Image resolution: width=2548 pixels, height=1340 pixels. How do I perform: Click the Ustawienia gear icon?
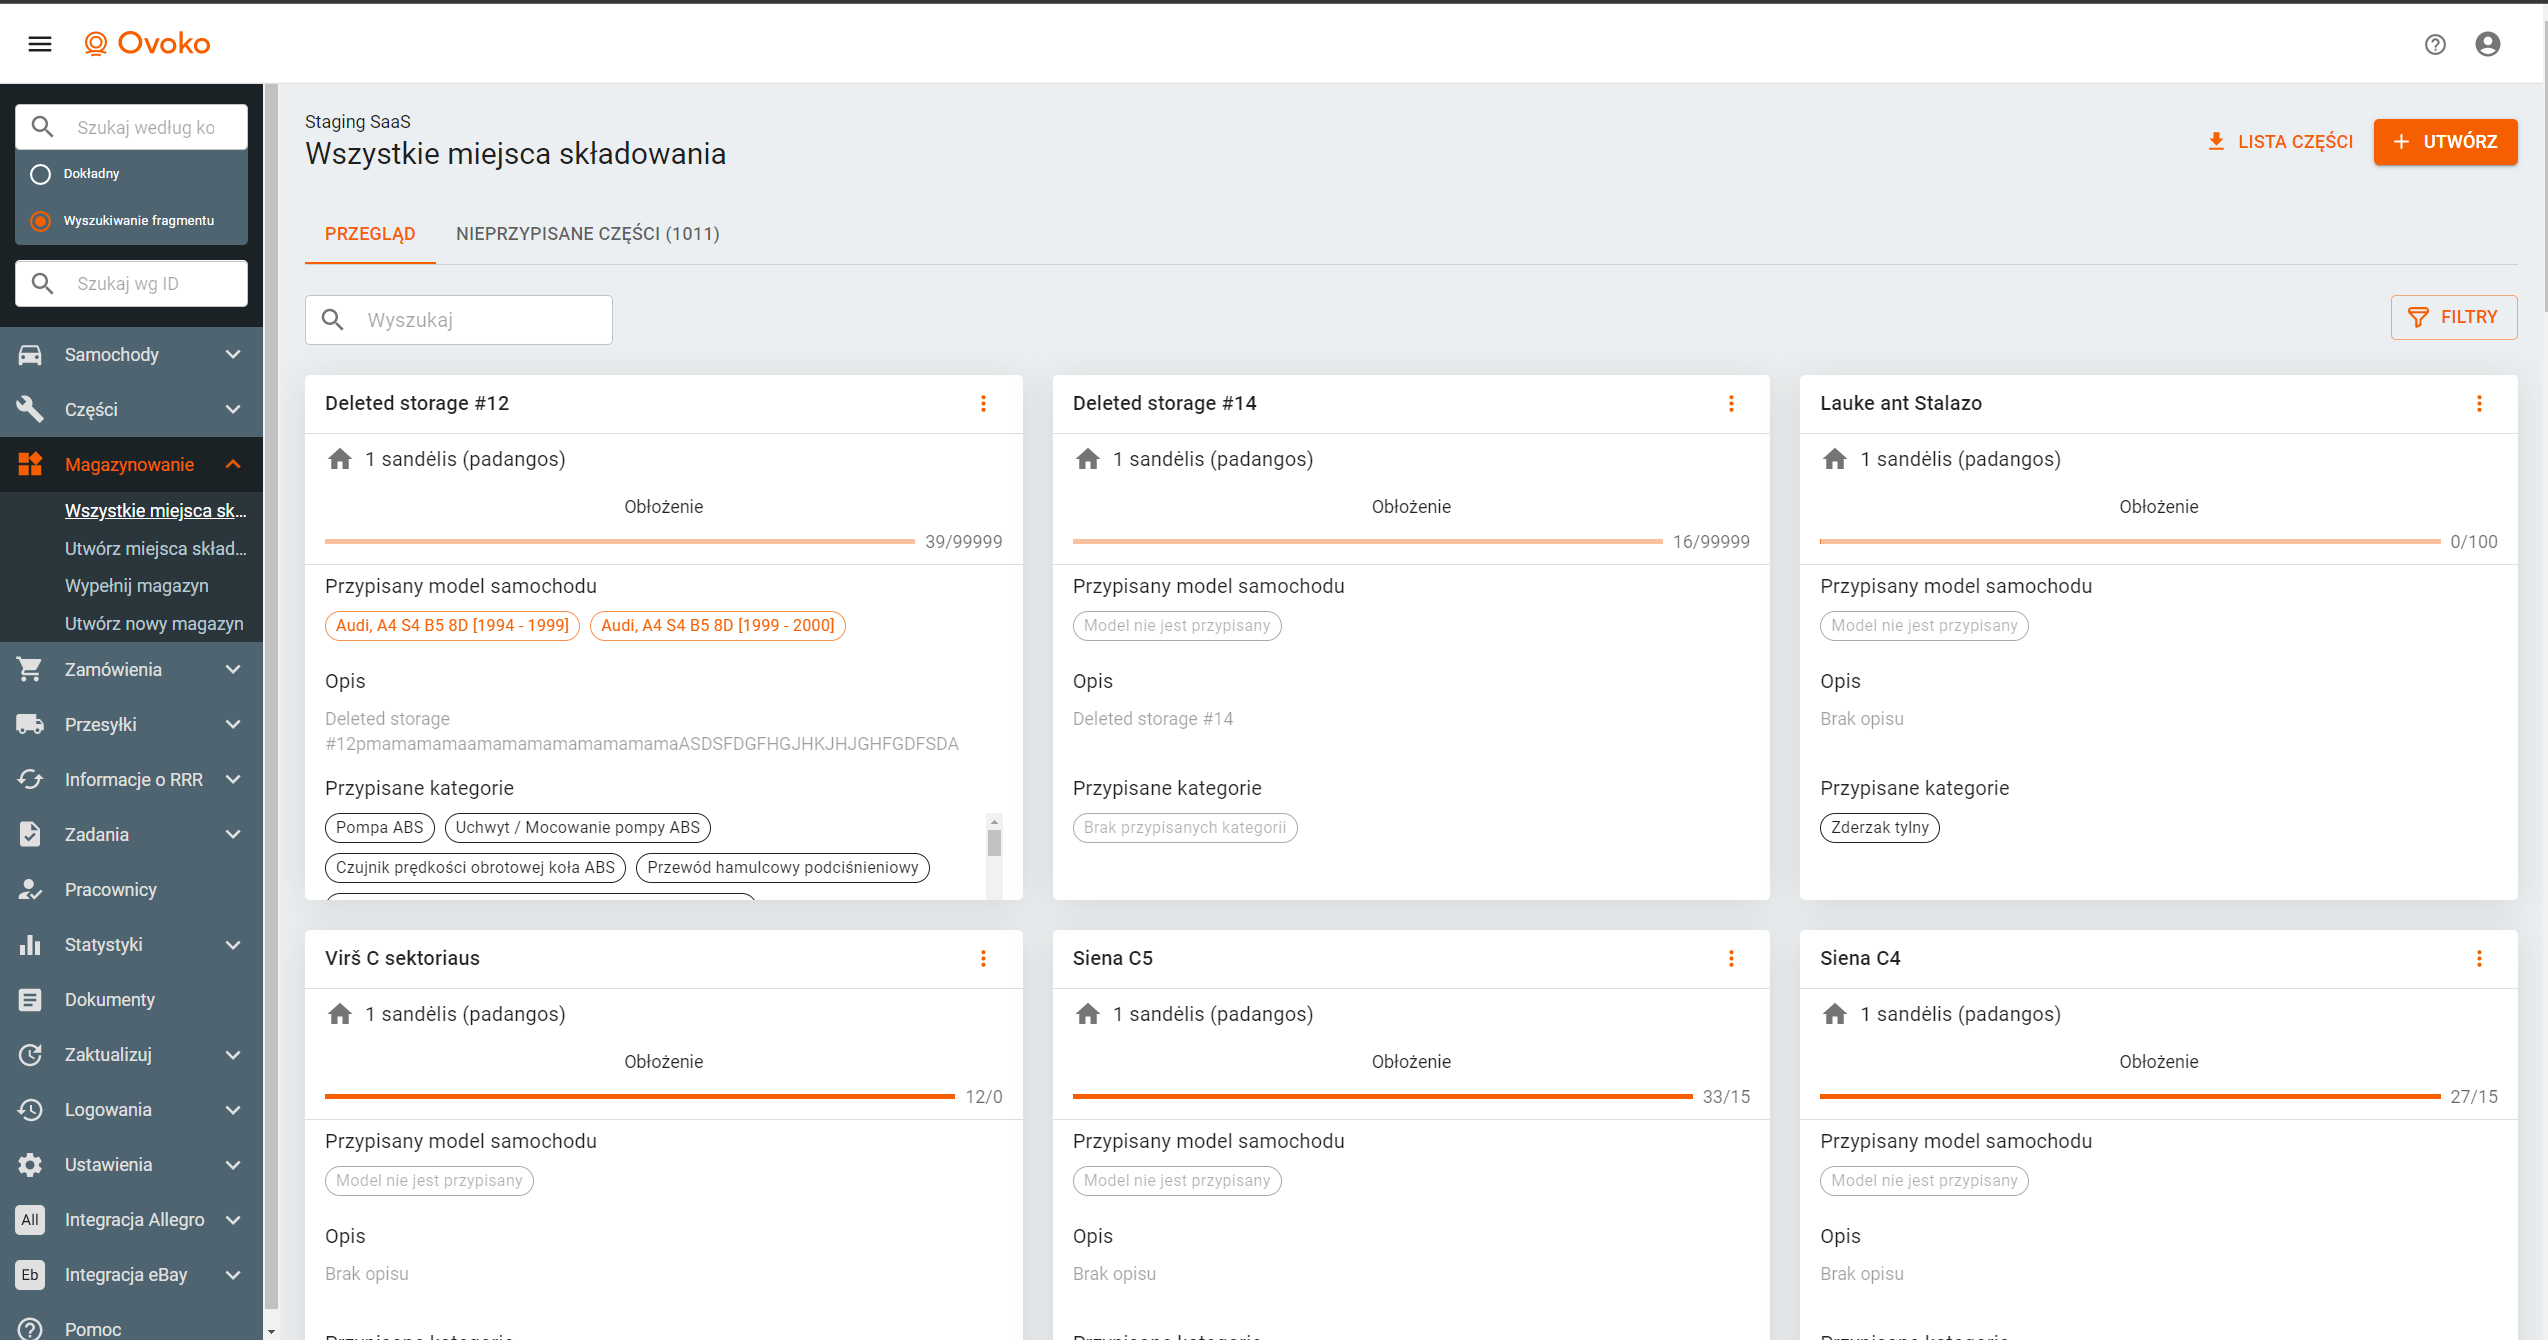30,1165
